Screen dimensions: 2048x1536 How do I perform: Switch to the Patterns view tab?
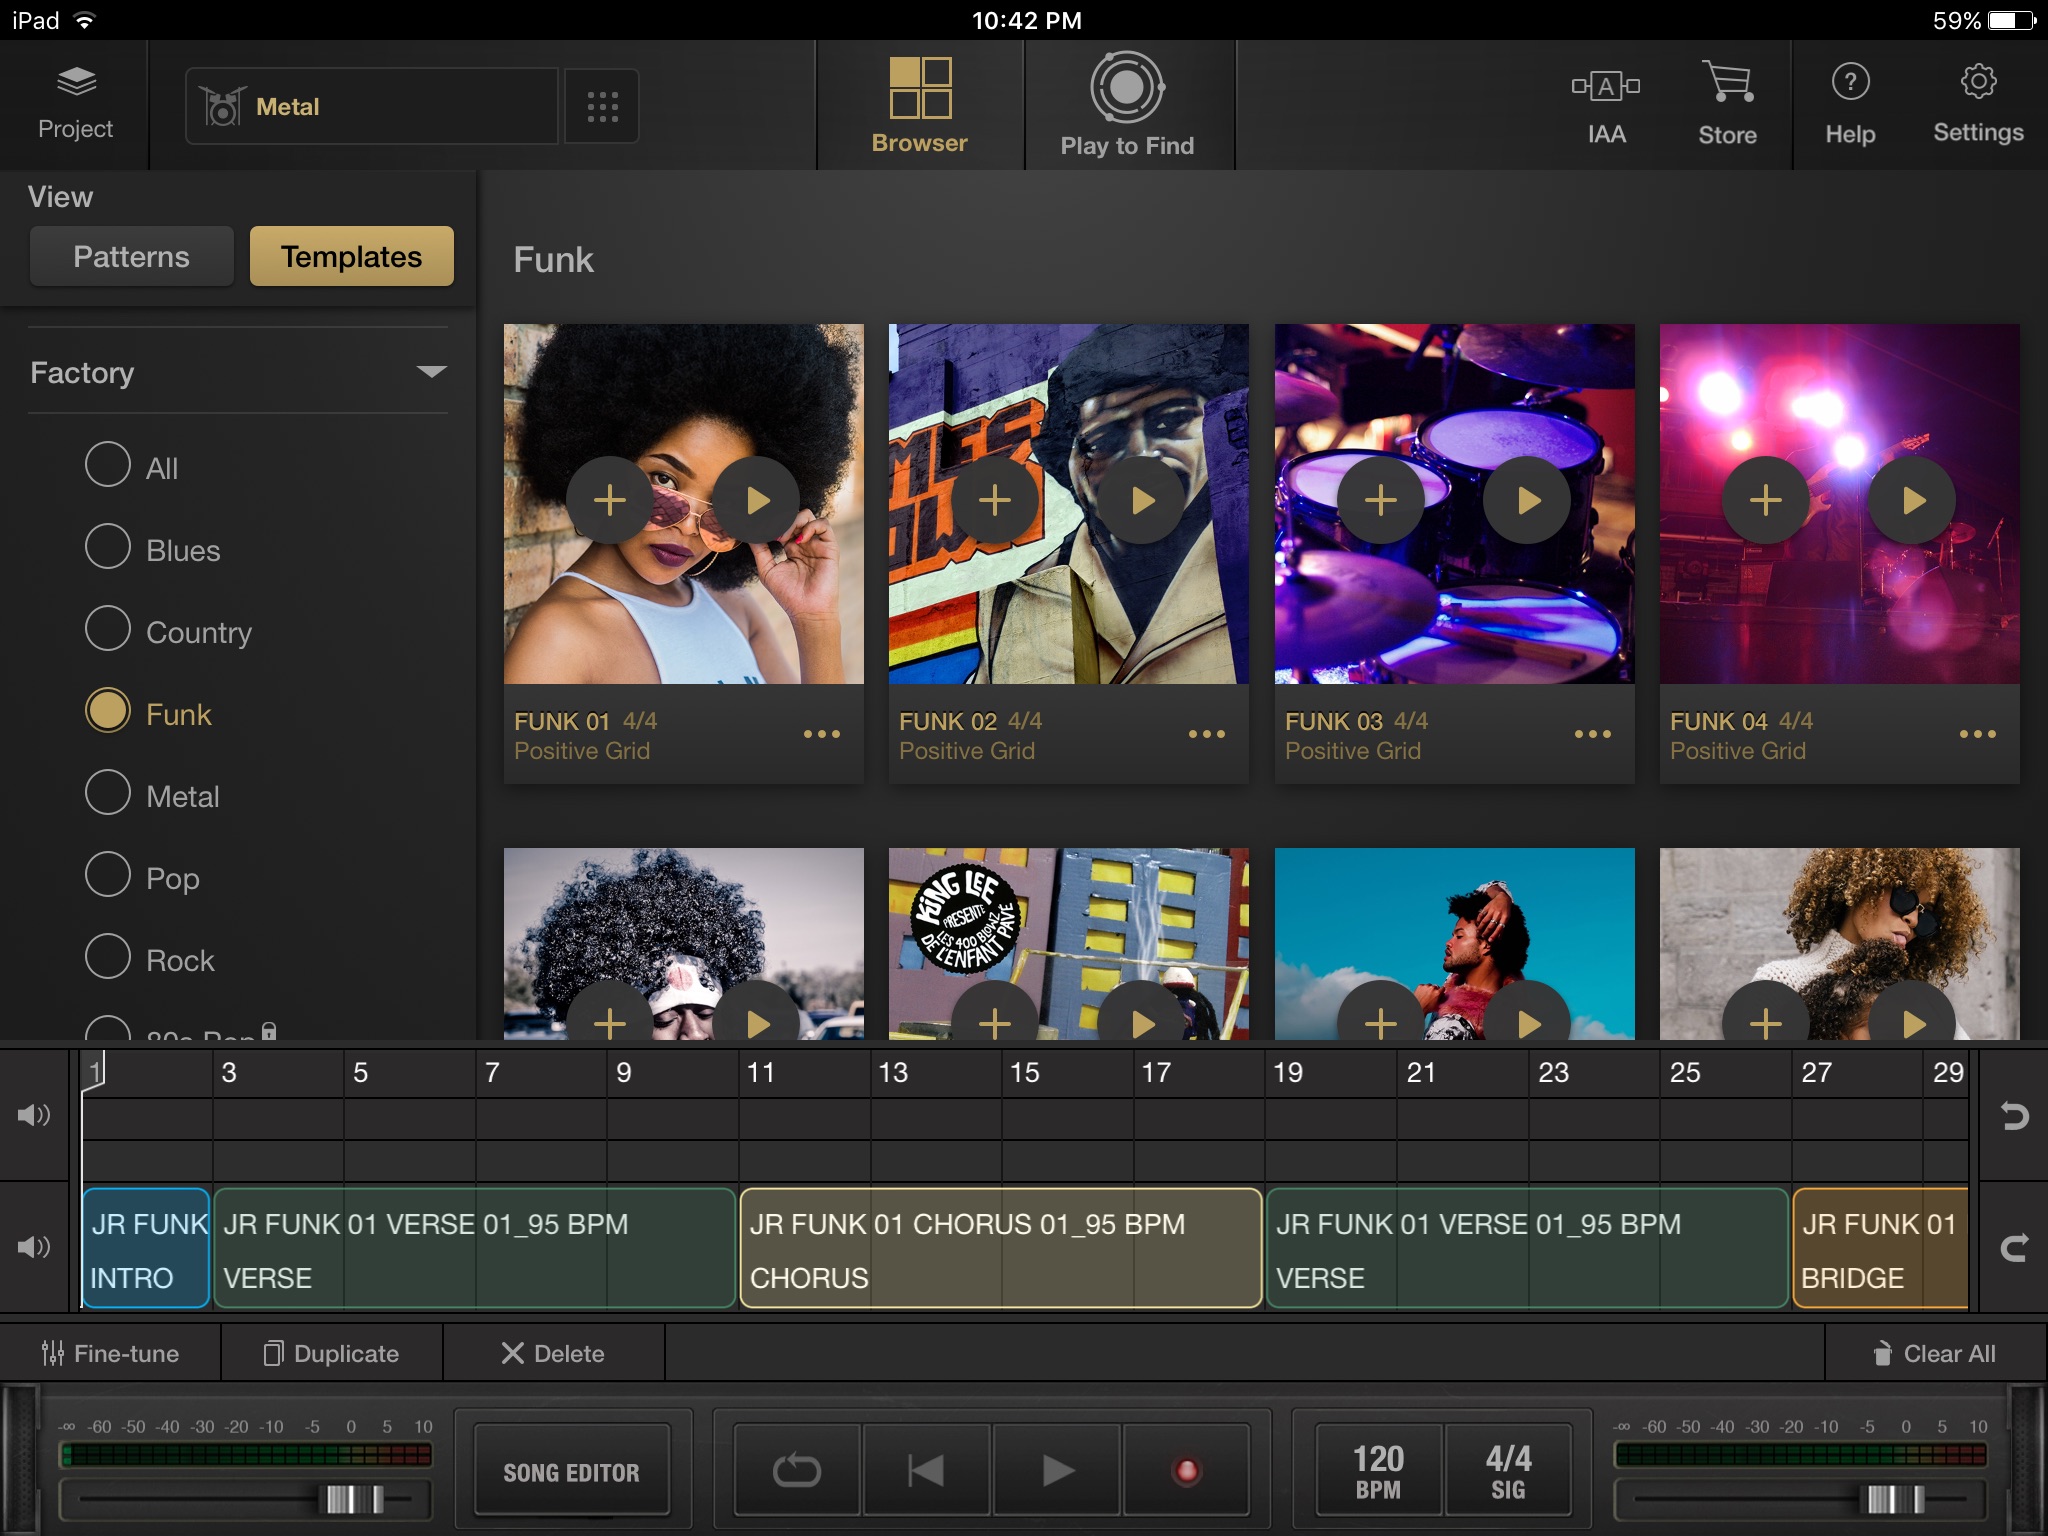(131, 257)
